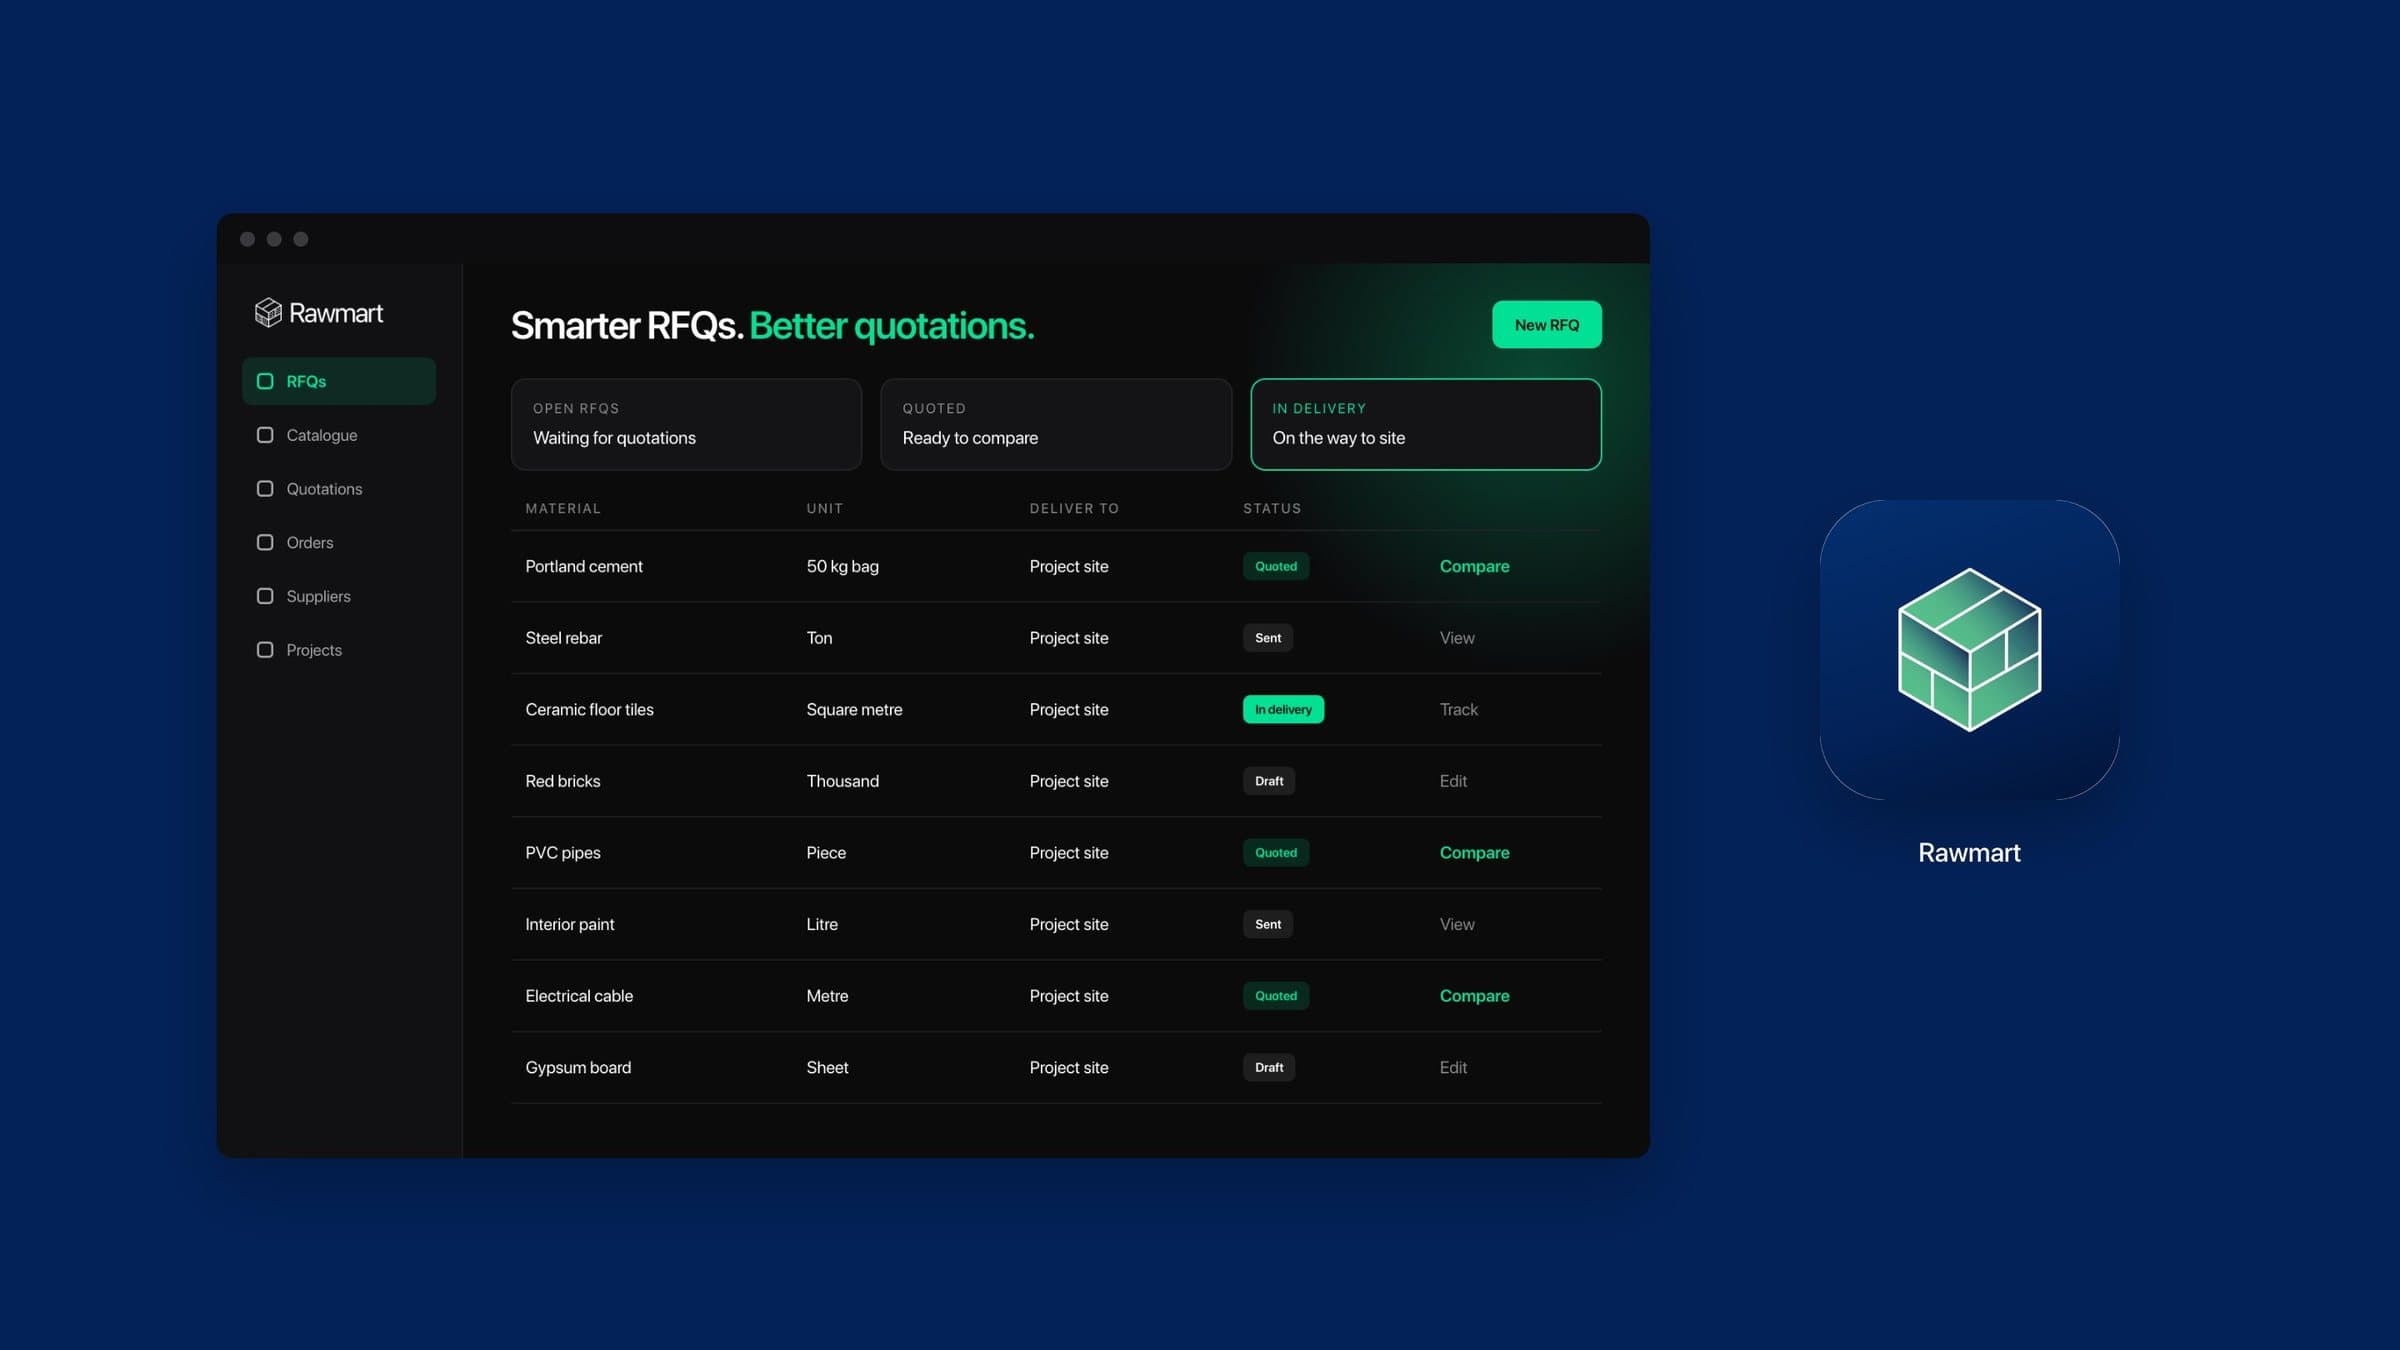This screenshot has width=2400, height=1350.
Task: Compare quotations for Portland cement
Action: (x=1474, y=566)
